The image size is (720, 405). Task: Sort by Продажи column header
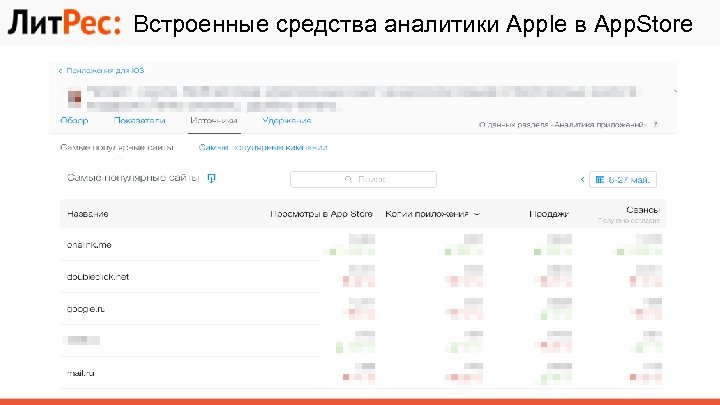click(549, 214)
